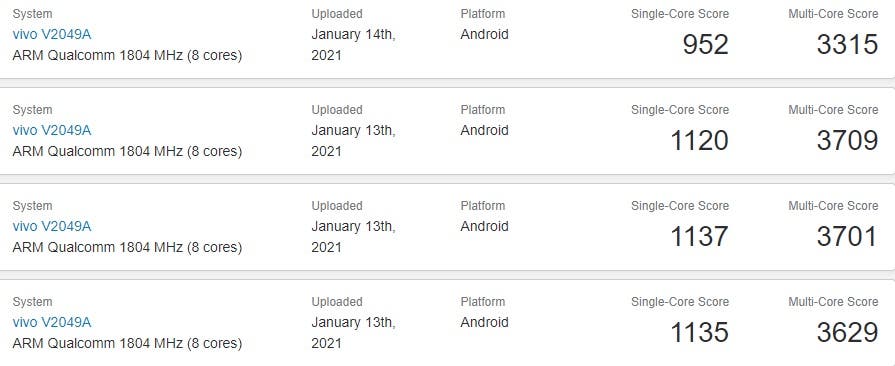Click Android platform text in 3315 result
Image resolution: width=895 pixels, height=366 pixels.
485,34
